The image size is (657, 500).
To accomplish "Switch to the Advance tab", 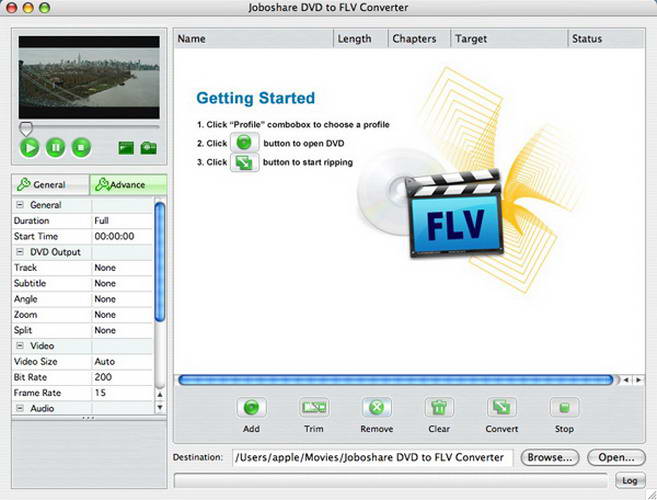I will click(128, 184).
